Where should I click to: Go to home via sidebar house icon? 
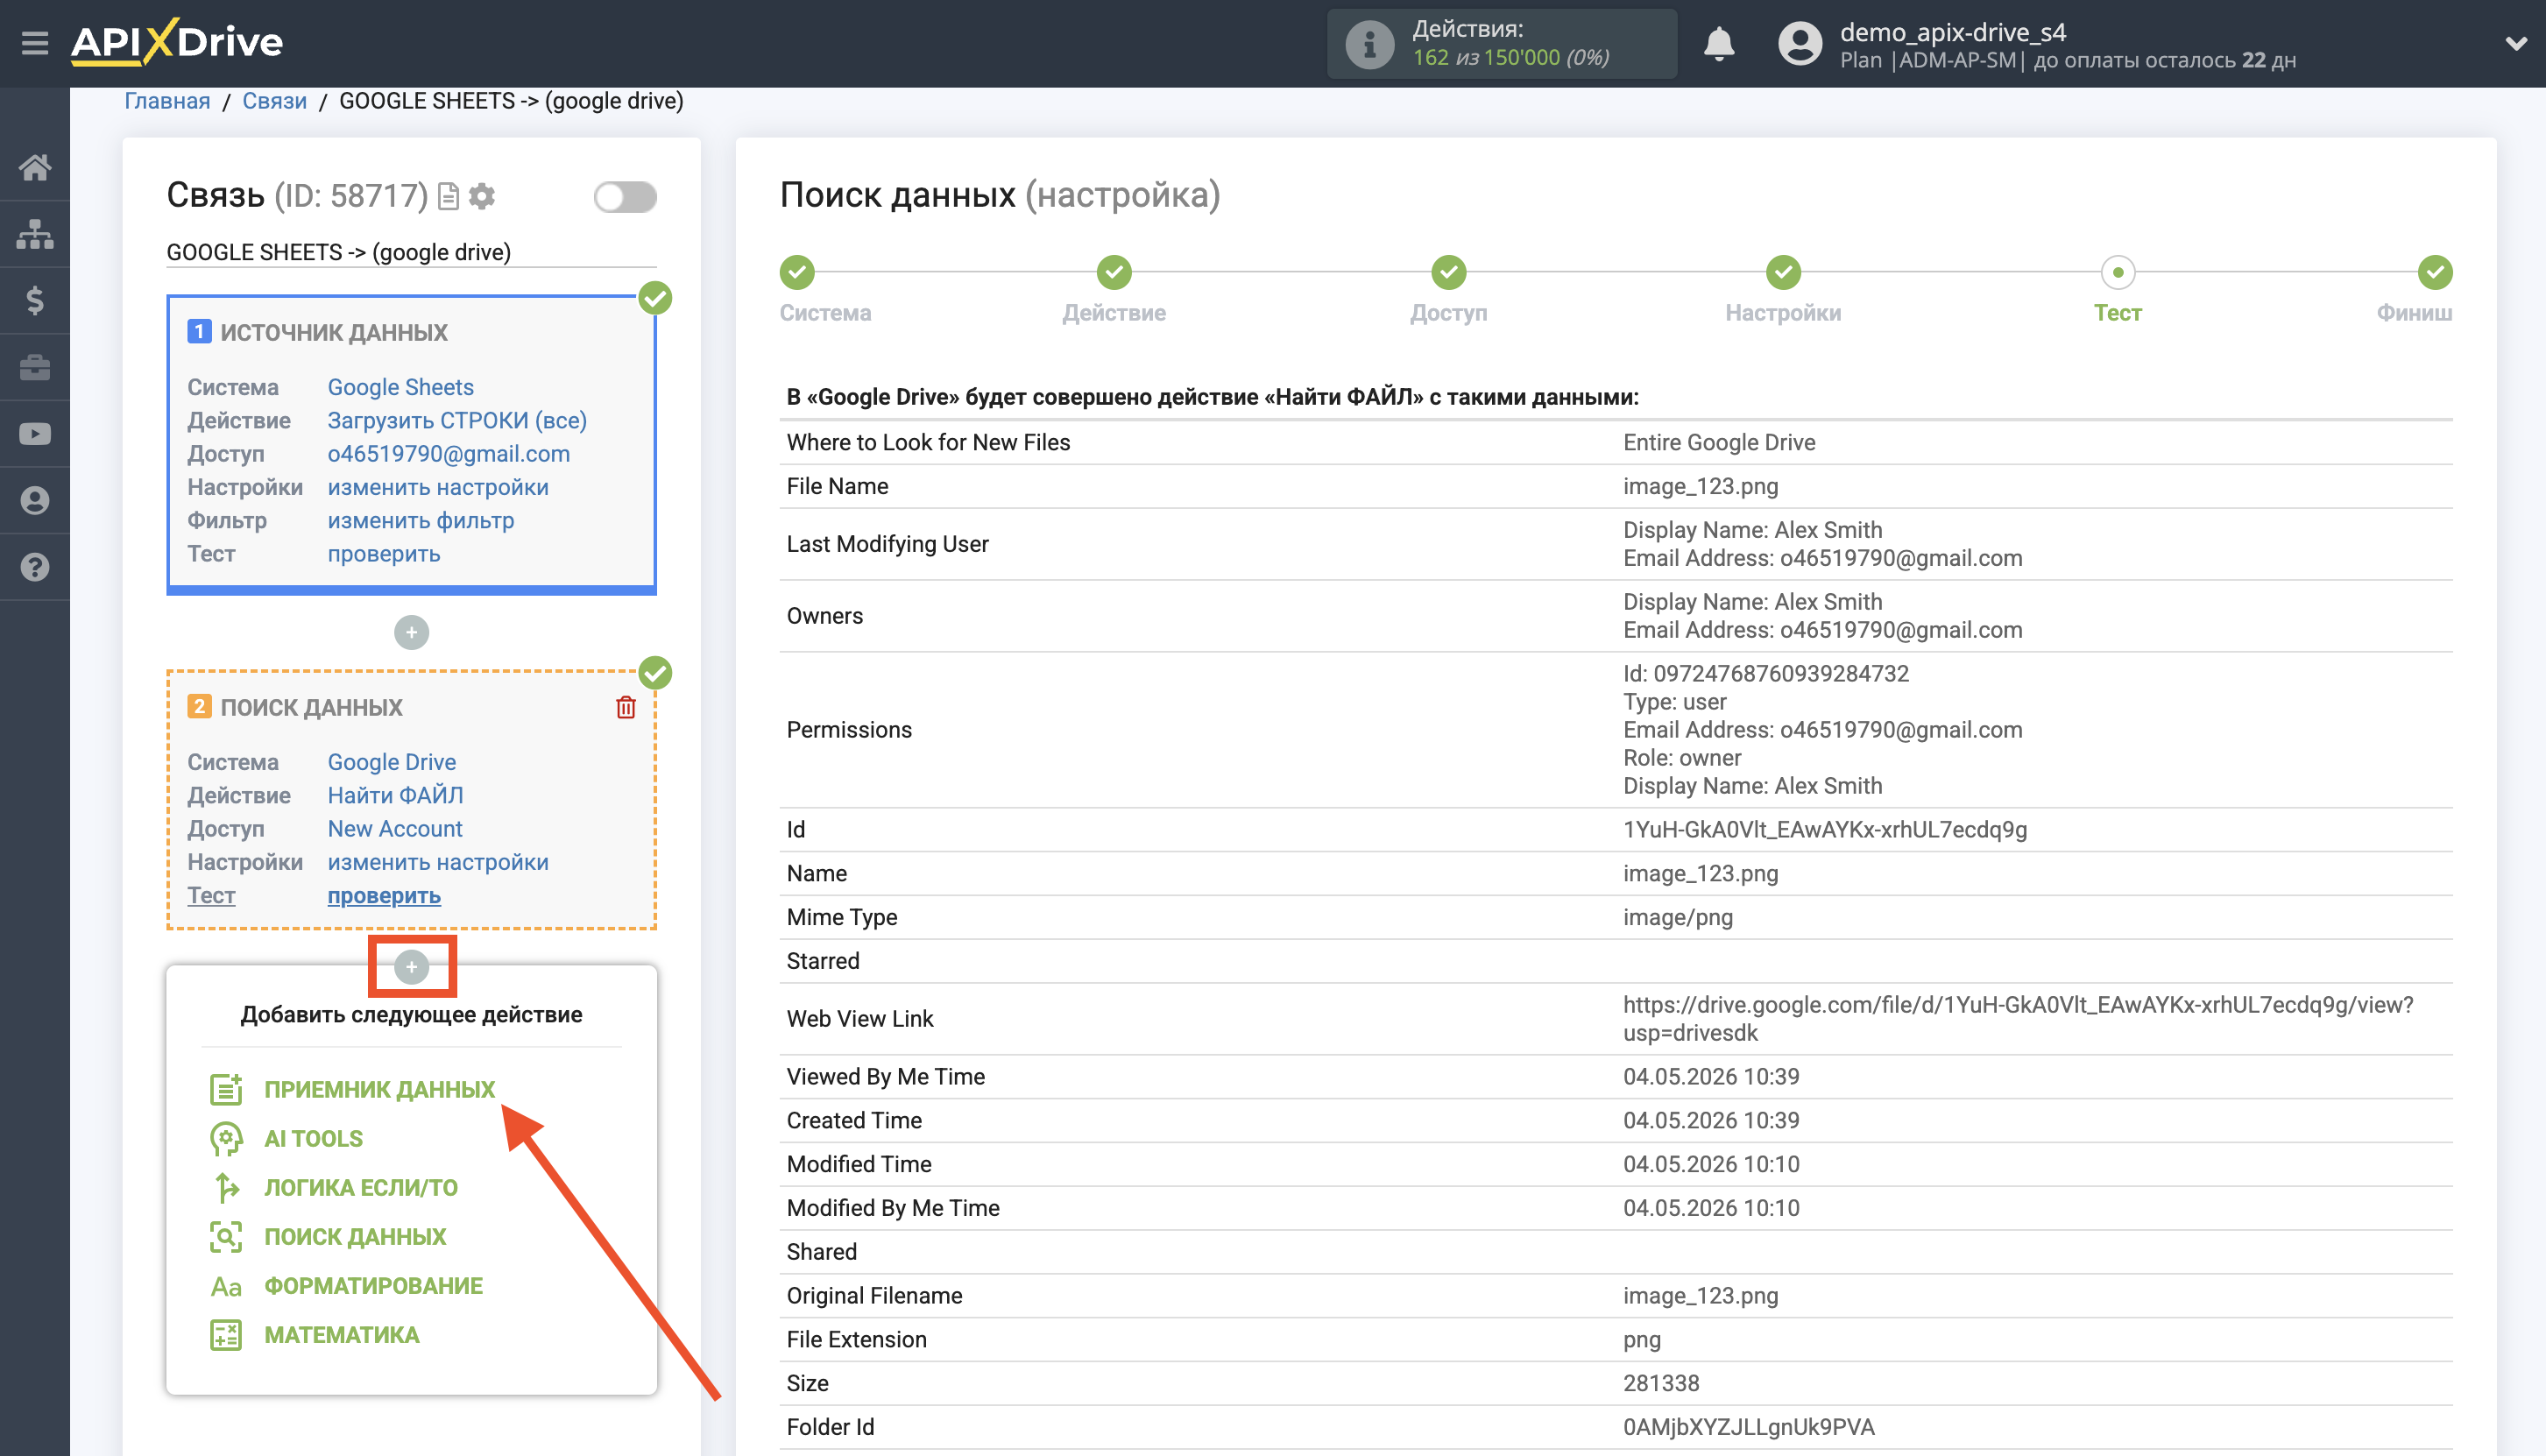(x=35, y=167)
